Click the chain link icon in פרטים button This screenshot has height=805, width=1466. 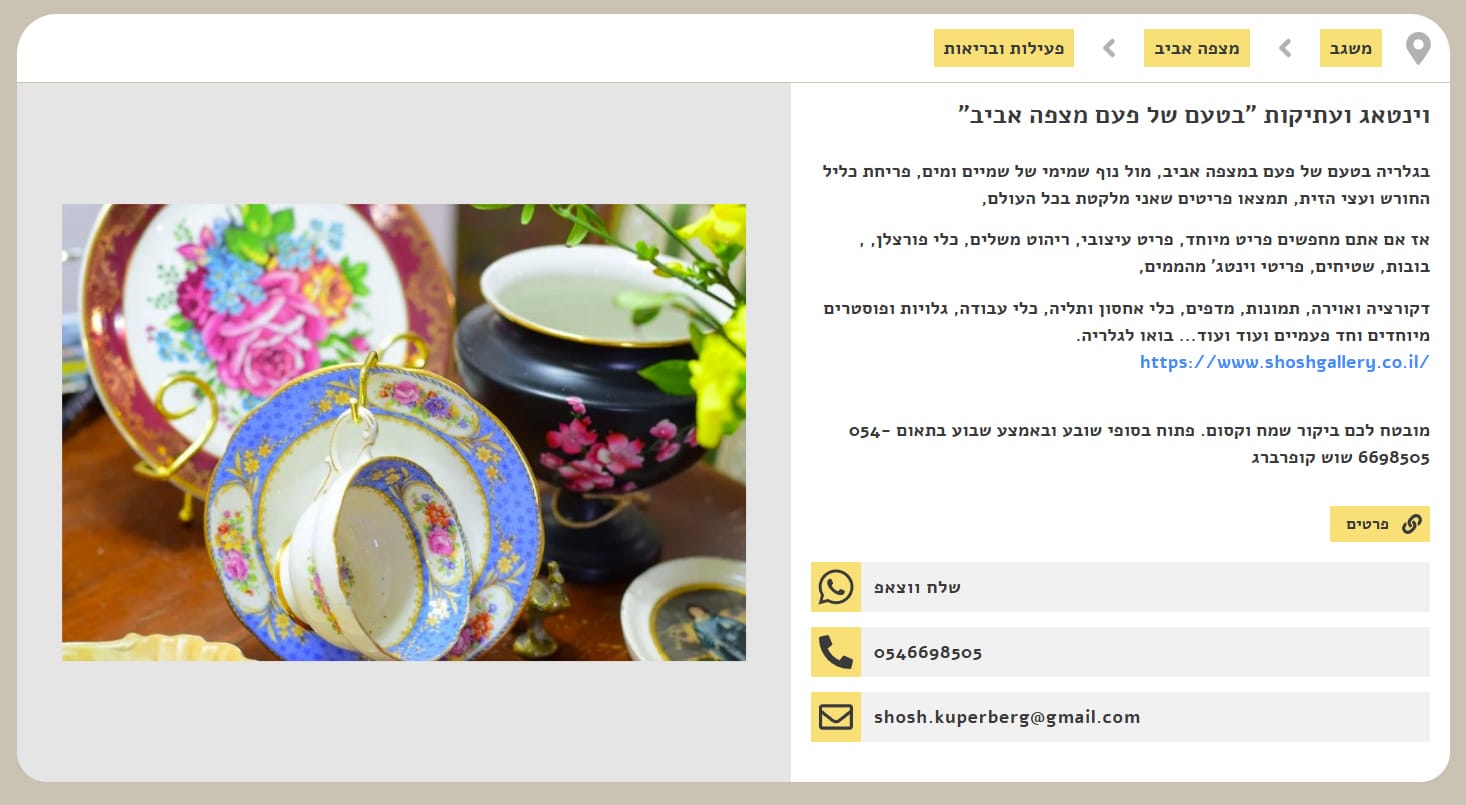1411,524
